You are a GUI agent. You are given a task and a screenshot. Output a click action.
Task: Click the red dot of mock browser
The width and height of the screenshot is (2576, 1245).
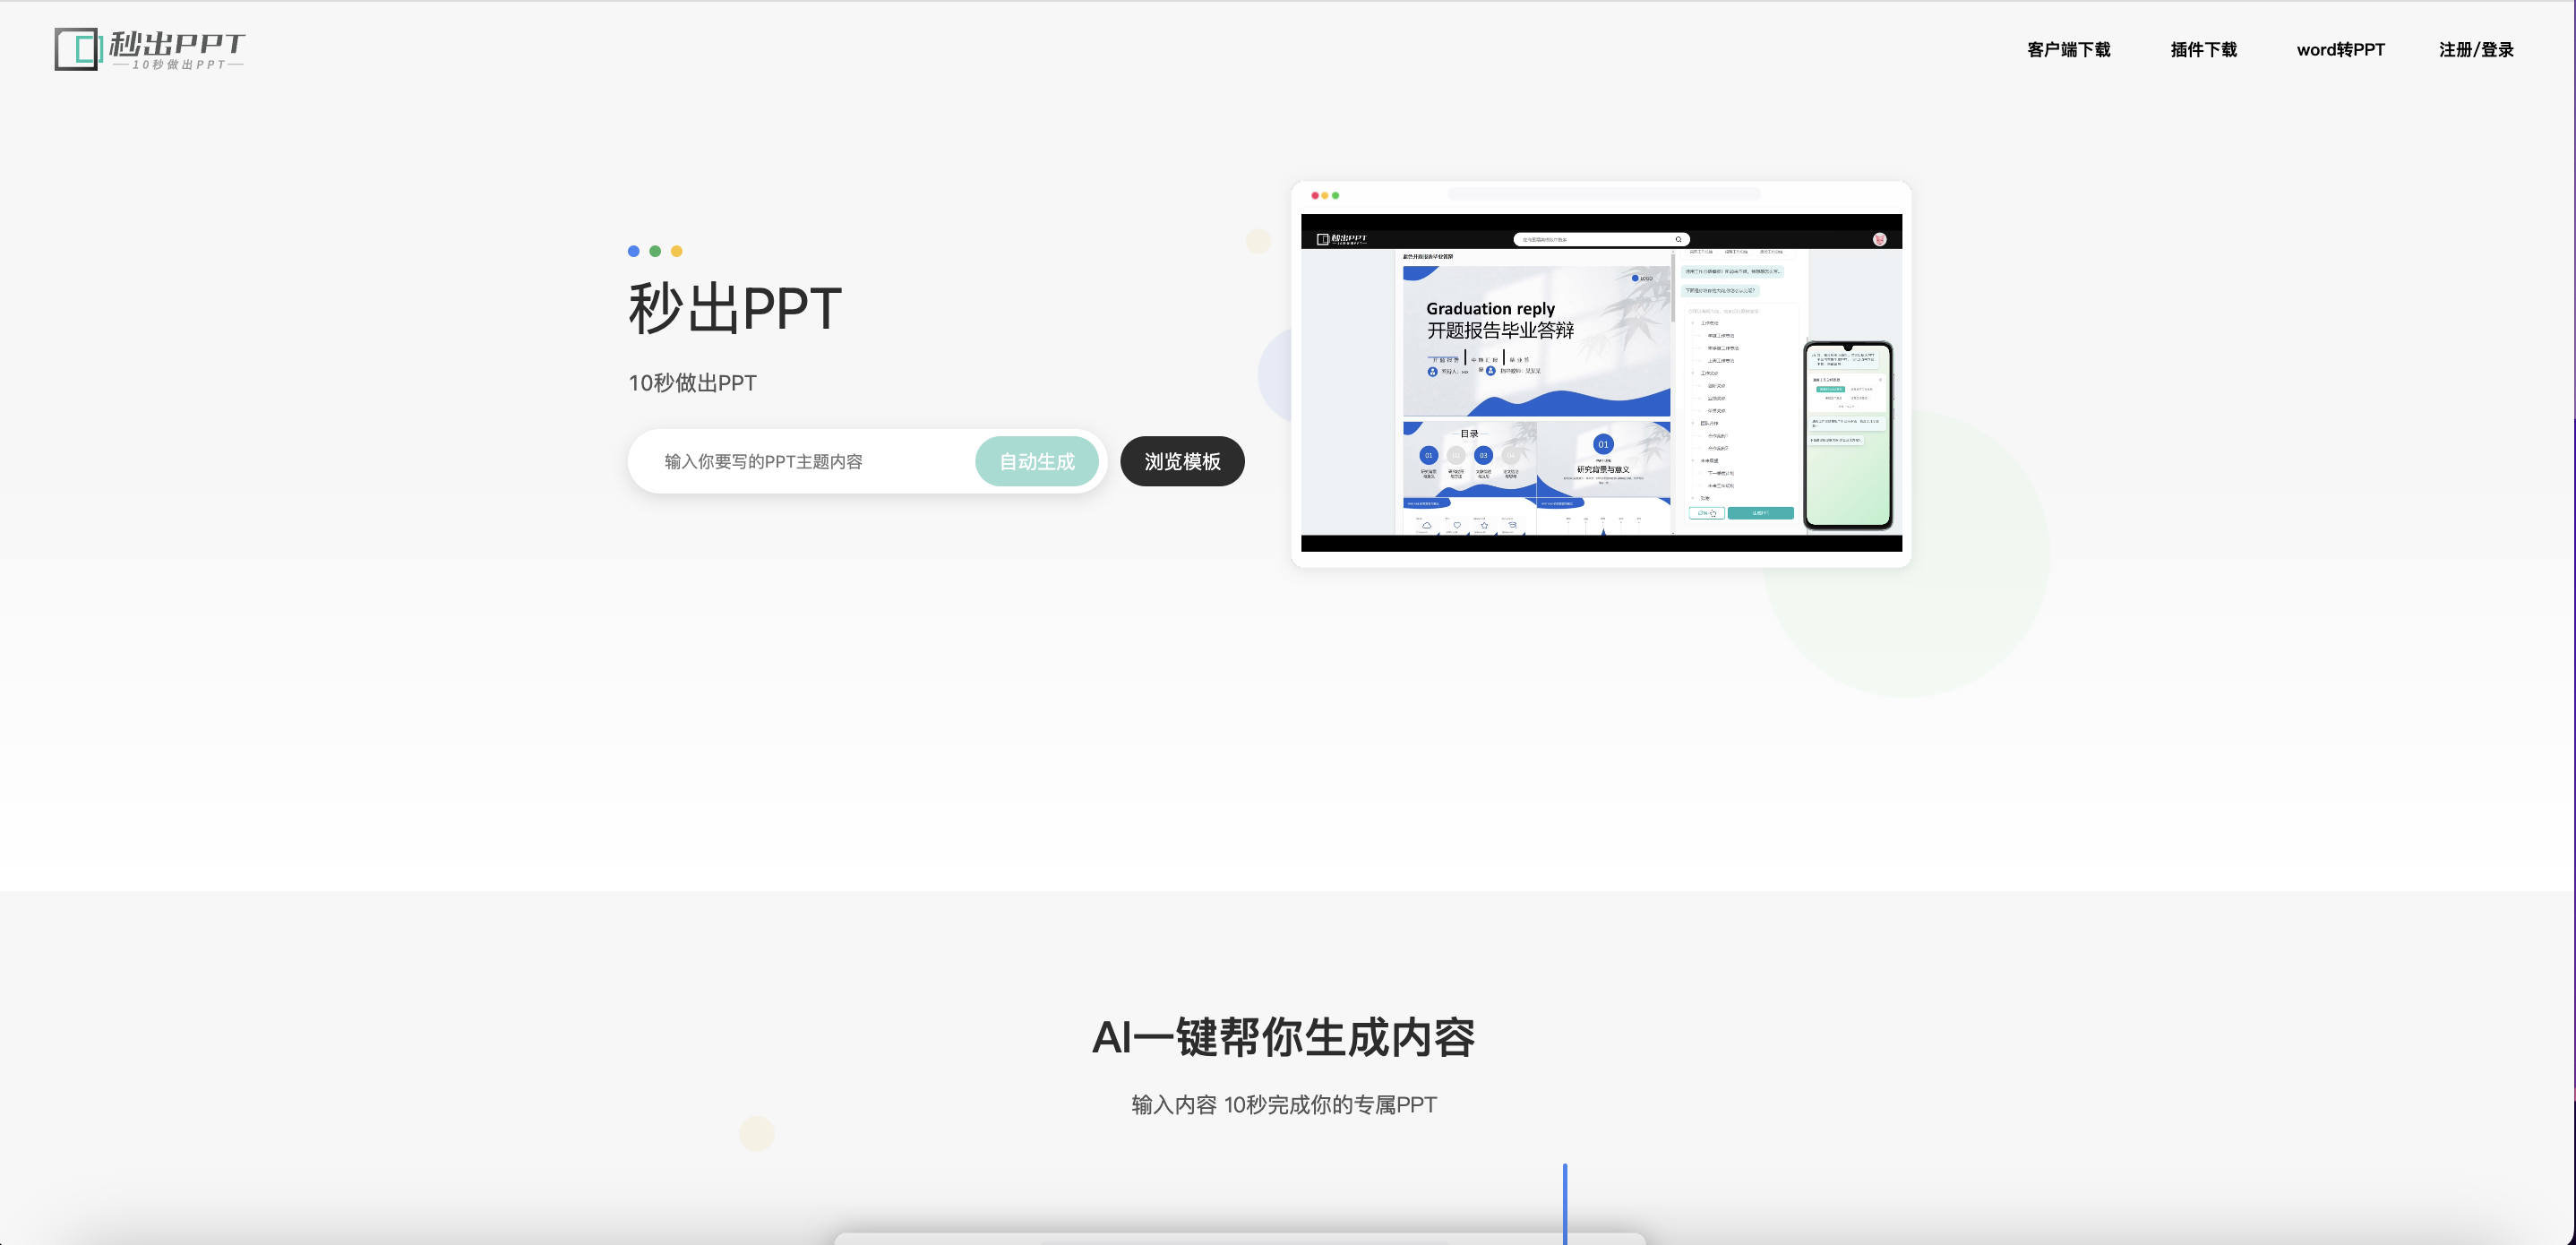coord(1315,196)
